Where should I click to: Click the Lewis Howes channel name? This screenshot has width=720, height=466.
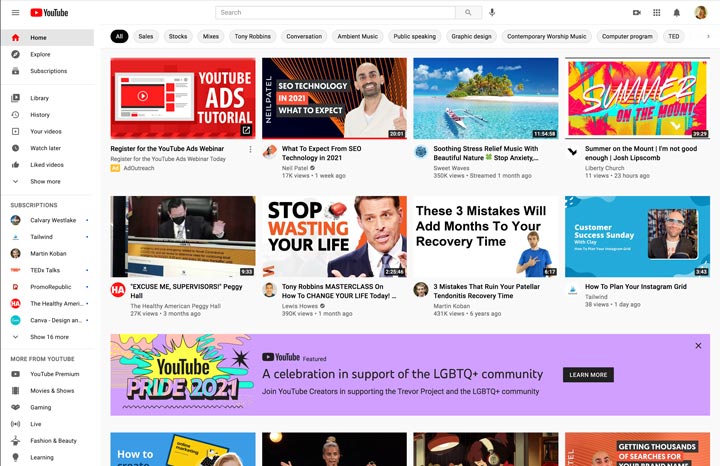tap(299, 306)
